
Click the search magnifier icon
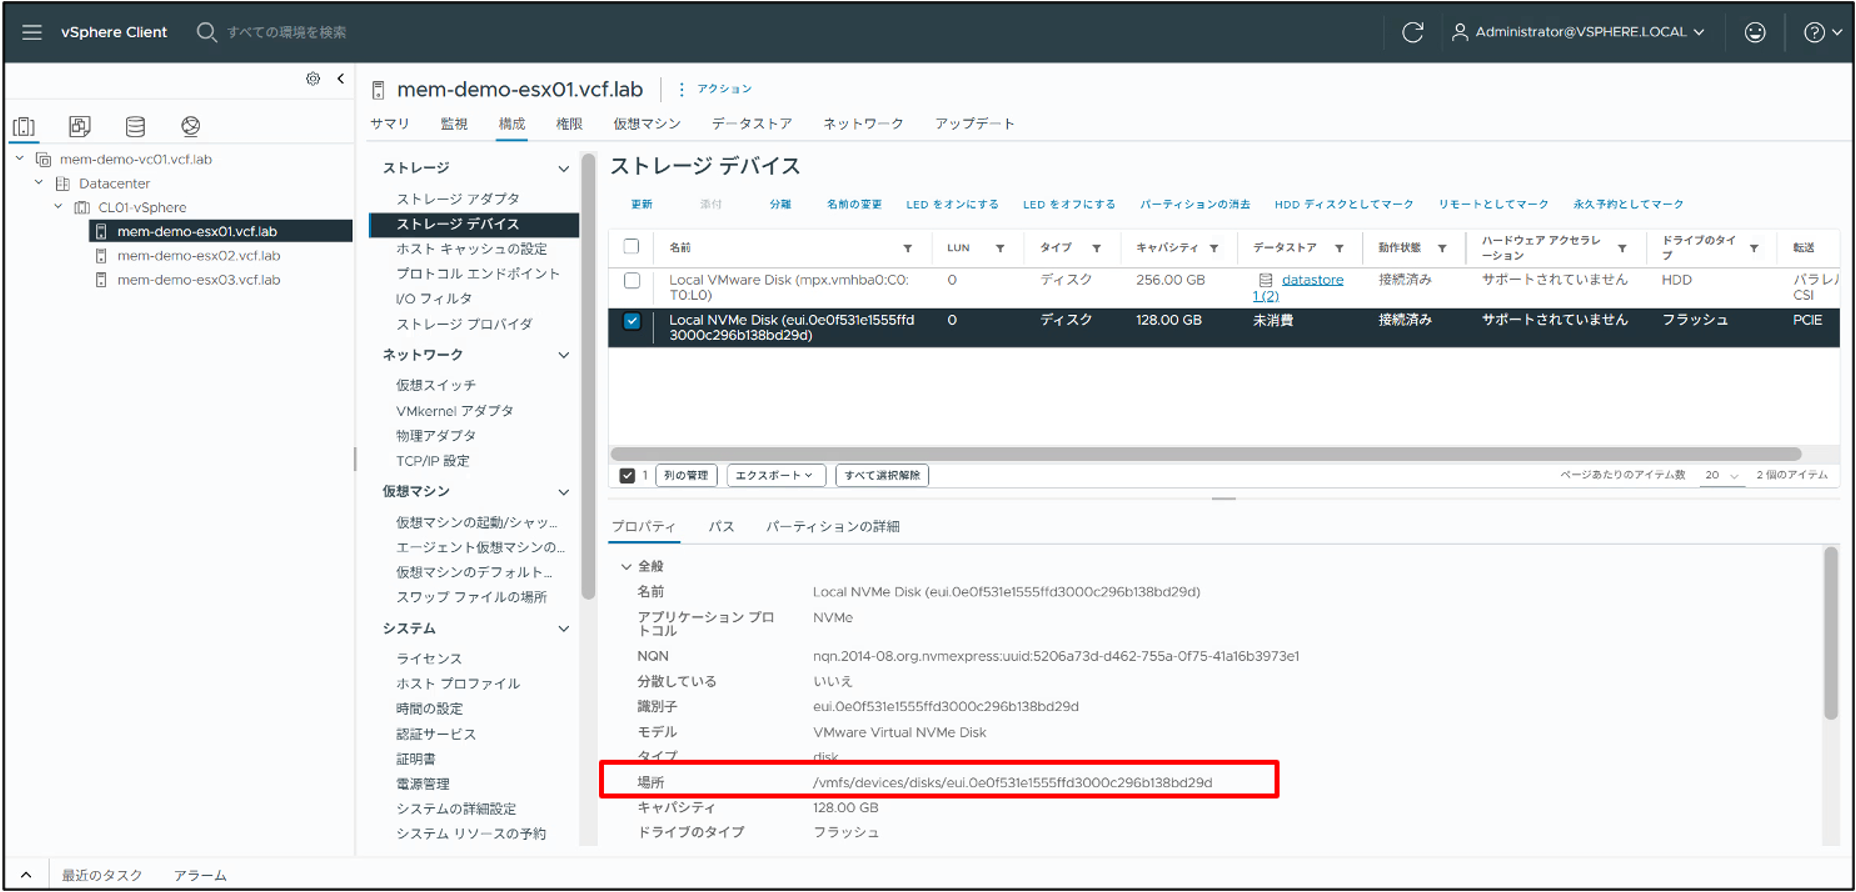tap(206, 32)
